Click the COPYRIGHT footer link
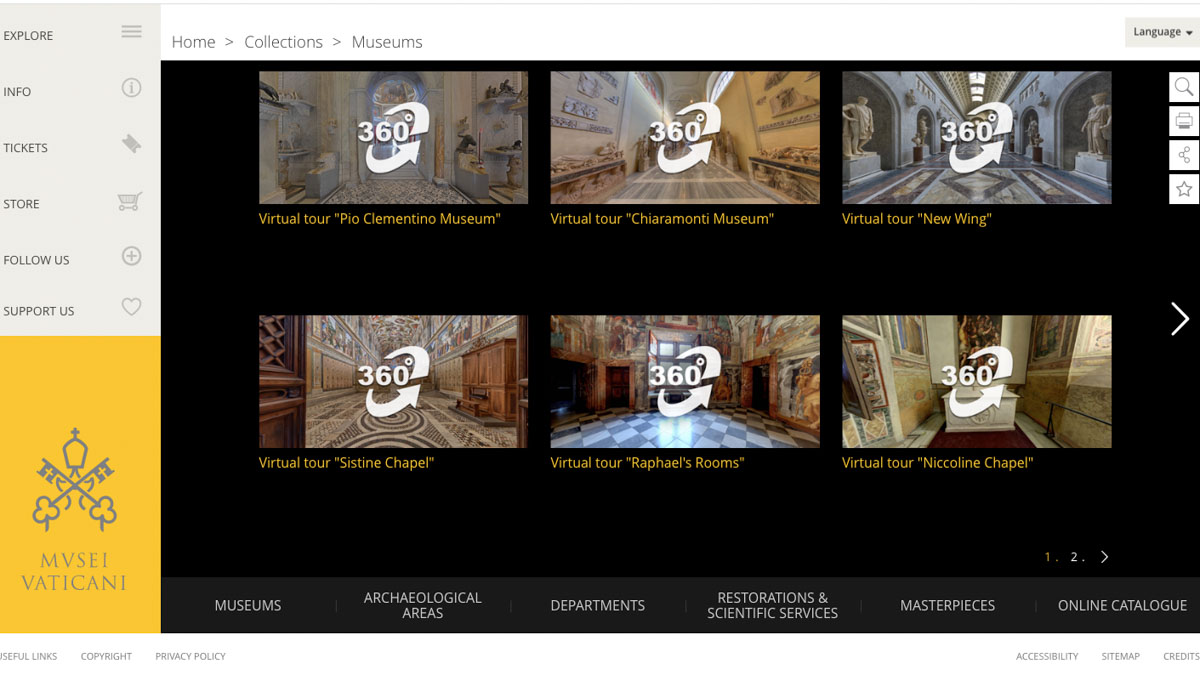Image resolution: width=1200 pixels, height=675 pixels. [106, 656]
